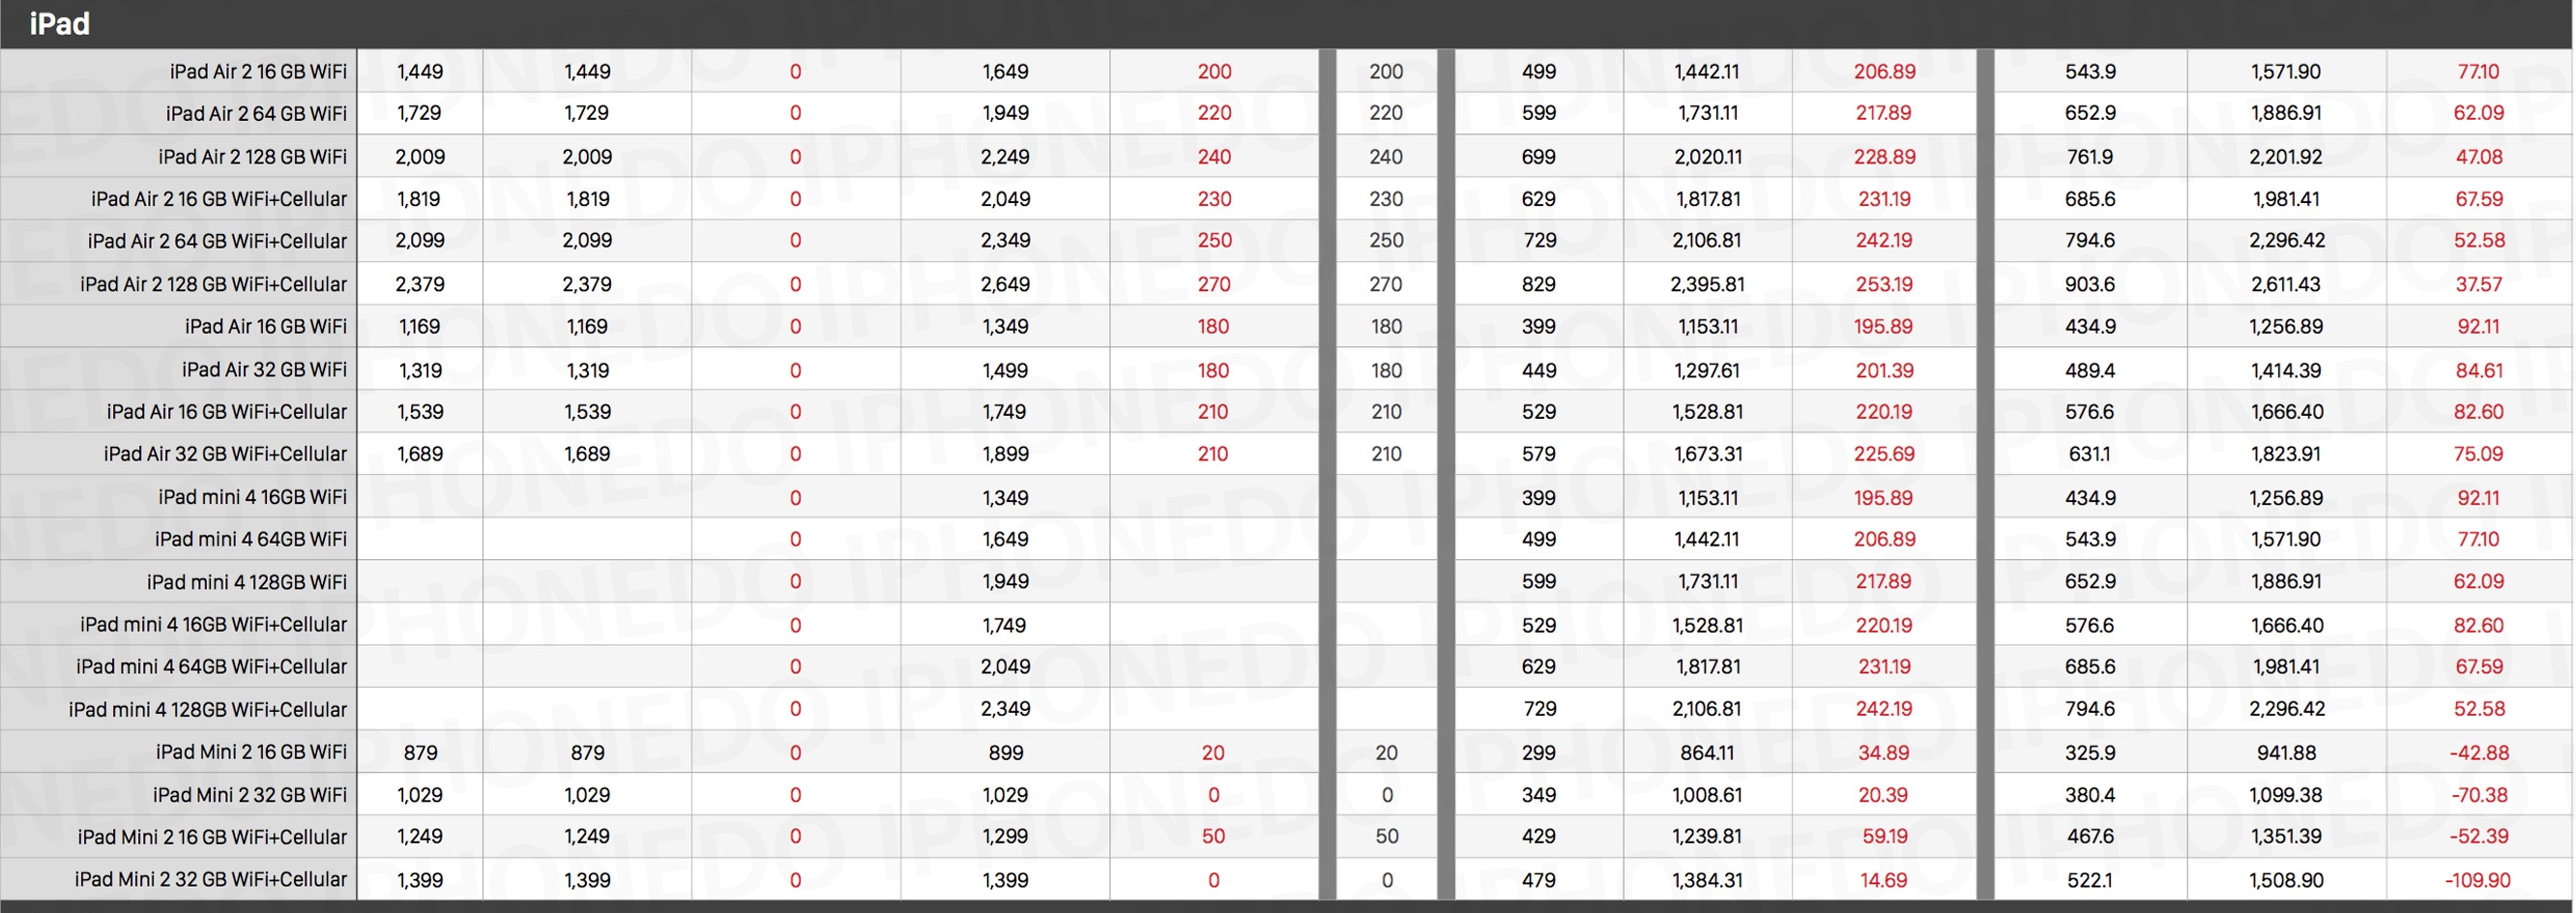Image resolution: width=2576 pixels, height=913 pixels.
Task: Click iPad Air 2 64 GB WiFi+Cellular label
Action: pos(217,241)
